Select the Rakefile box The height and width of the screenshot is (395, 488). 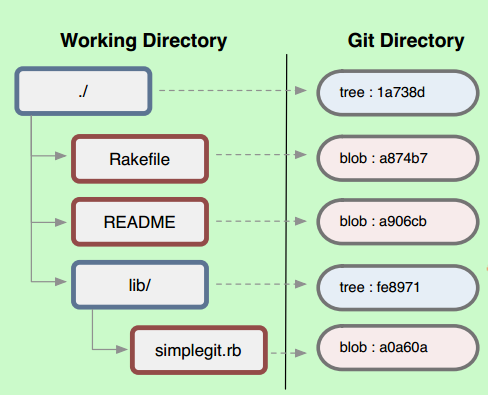[x=140, y=159]
